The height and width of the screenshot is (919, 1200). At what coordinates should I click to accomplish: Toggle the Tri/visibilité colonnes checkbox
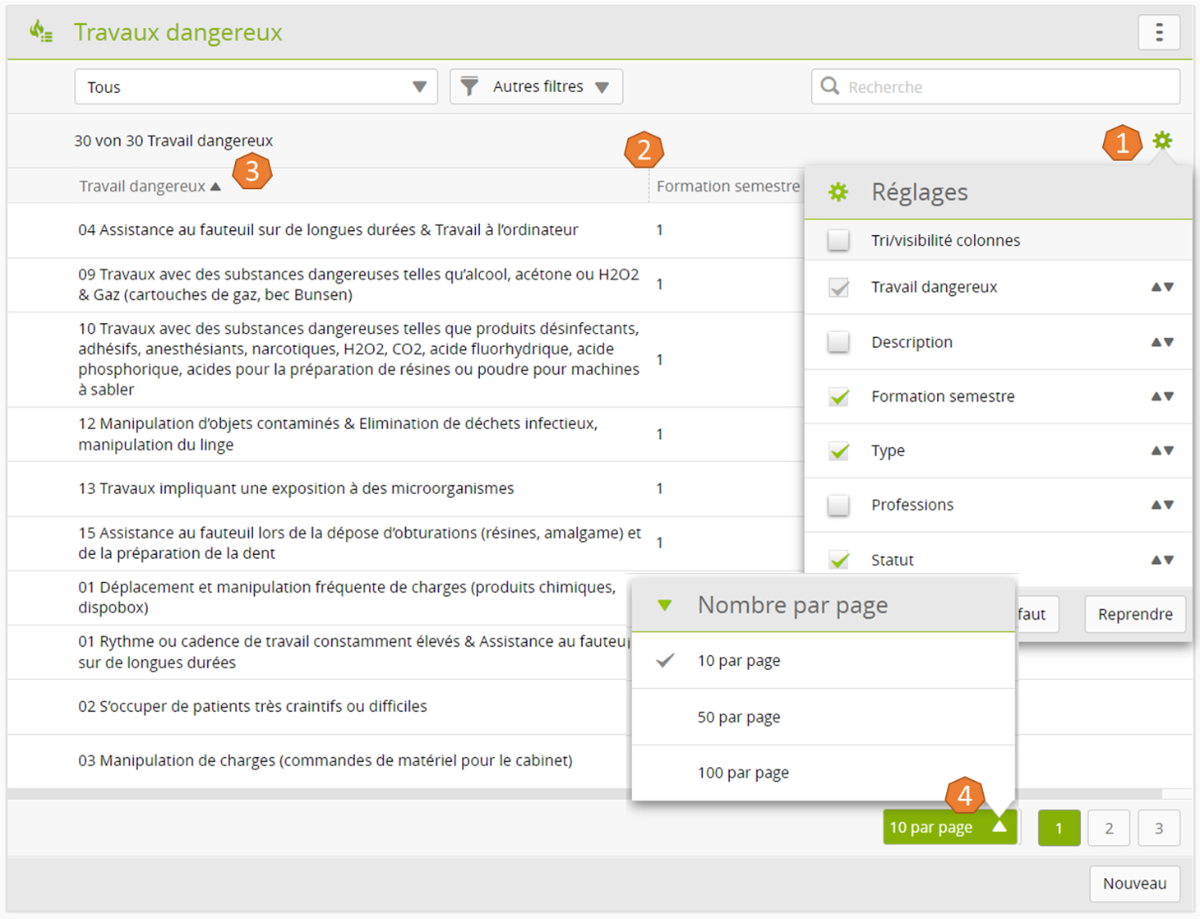[839, 241]
